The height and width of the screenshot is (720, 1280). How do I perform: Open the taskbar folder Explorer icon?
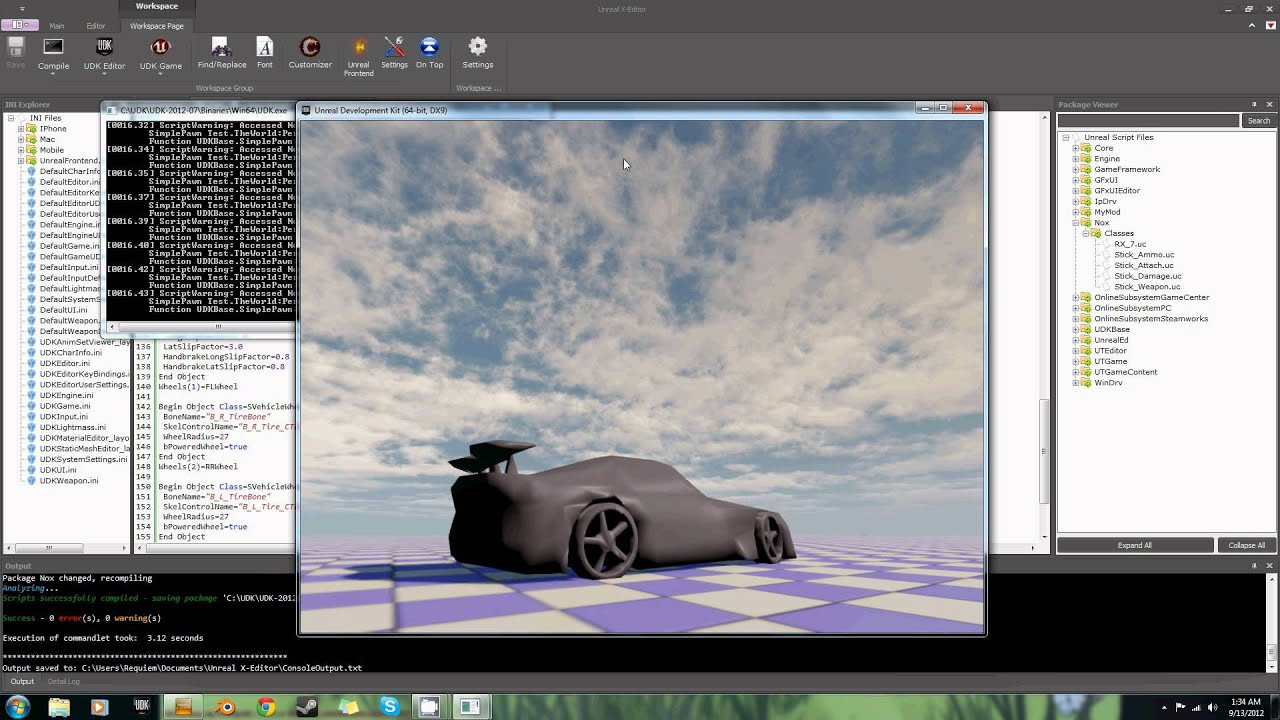(59, 707)
